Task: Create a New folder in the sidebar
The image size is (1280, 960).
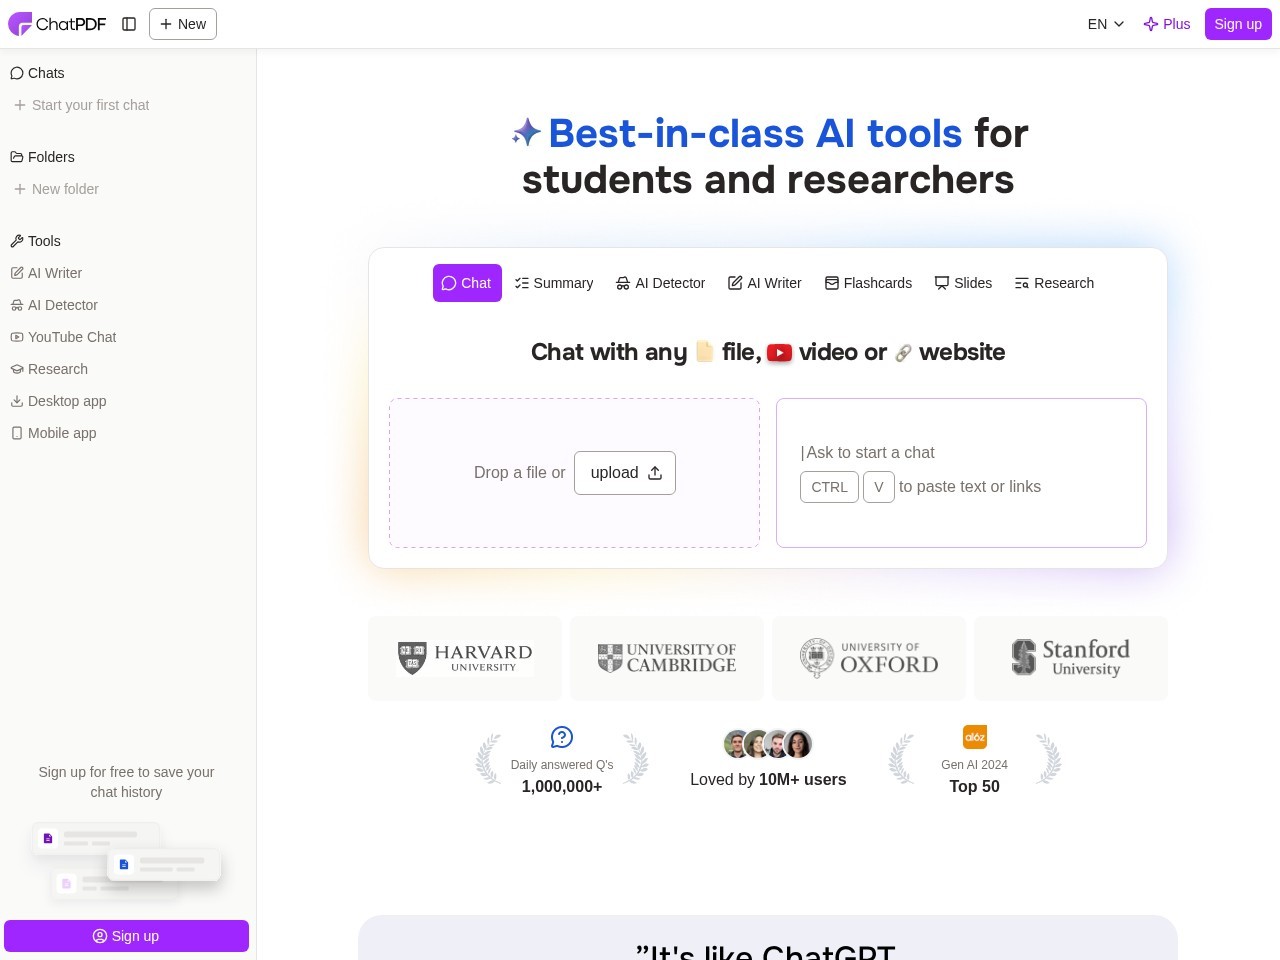Action: (64, 189)
